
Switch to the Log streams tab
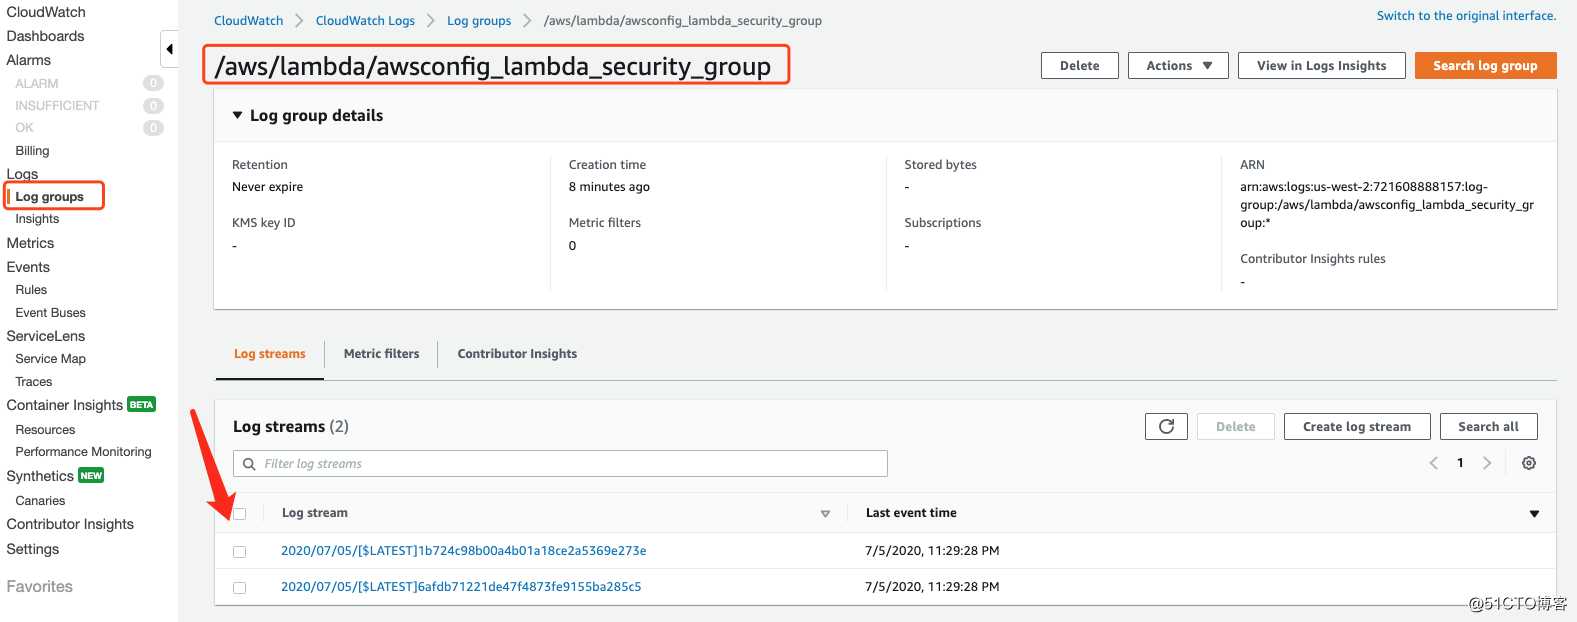click(x=270, y=354)
